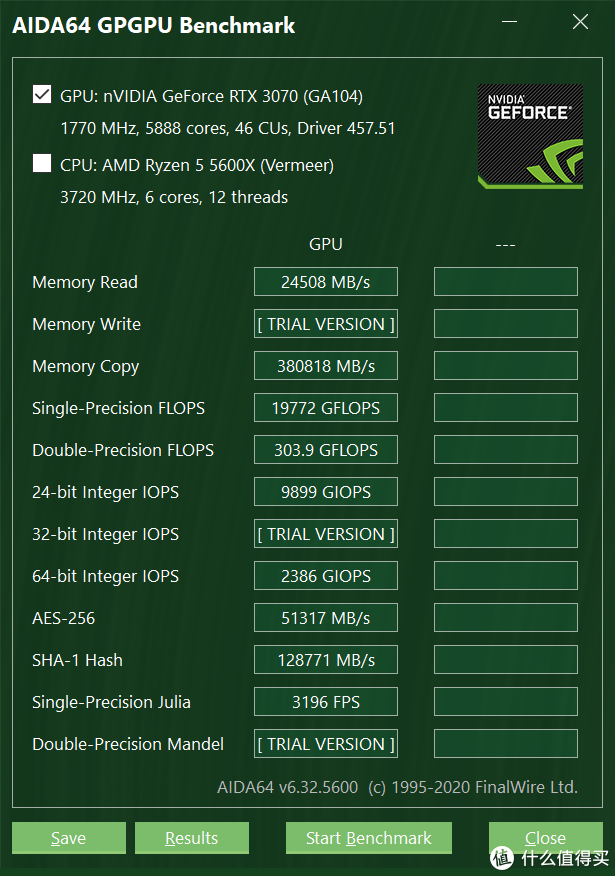Click the AES-256 result showing 51317 MB/s

point(325,617)
